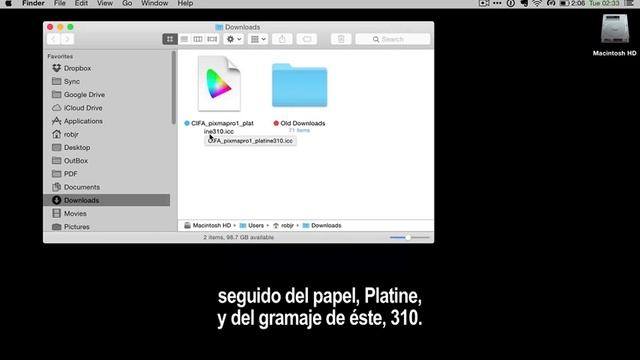Viewport: 640px width, 360px height.
Task: Go forward with the Forward arrow
Action: [x=67, y=39]
